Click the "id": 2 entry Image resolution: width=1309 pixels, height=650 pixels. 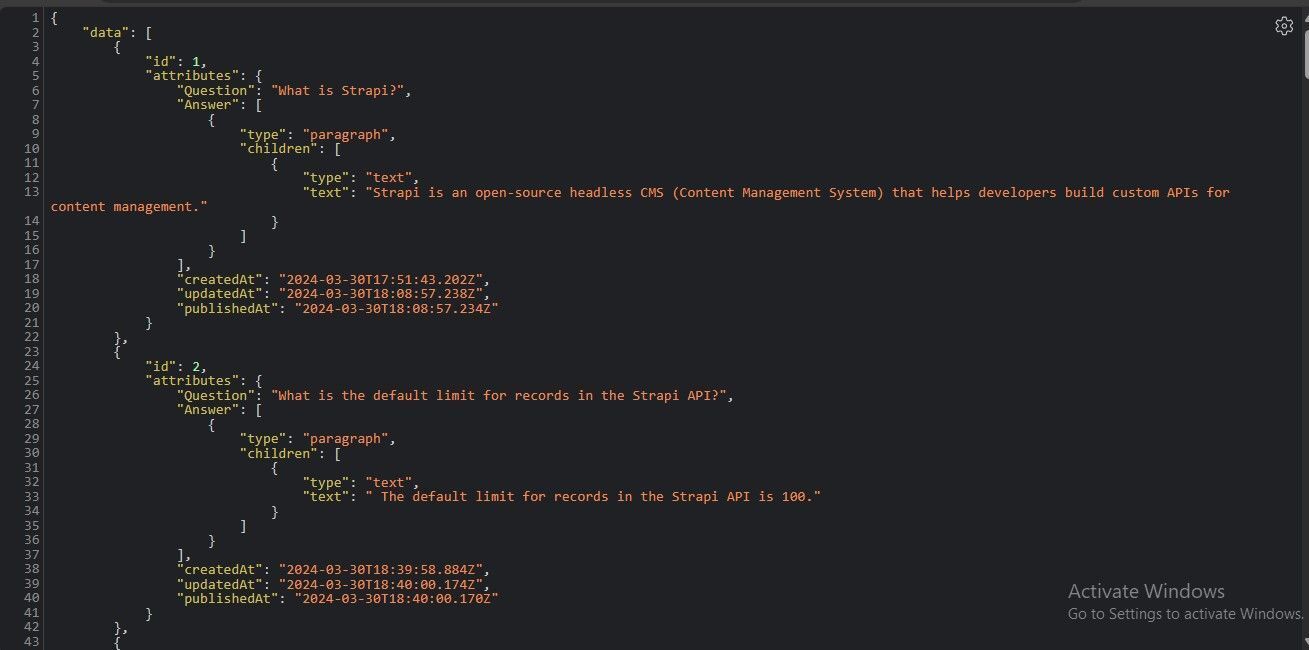[176, 366]
